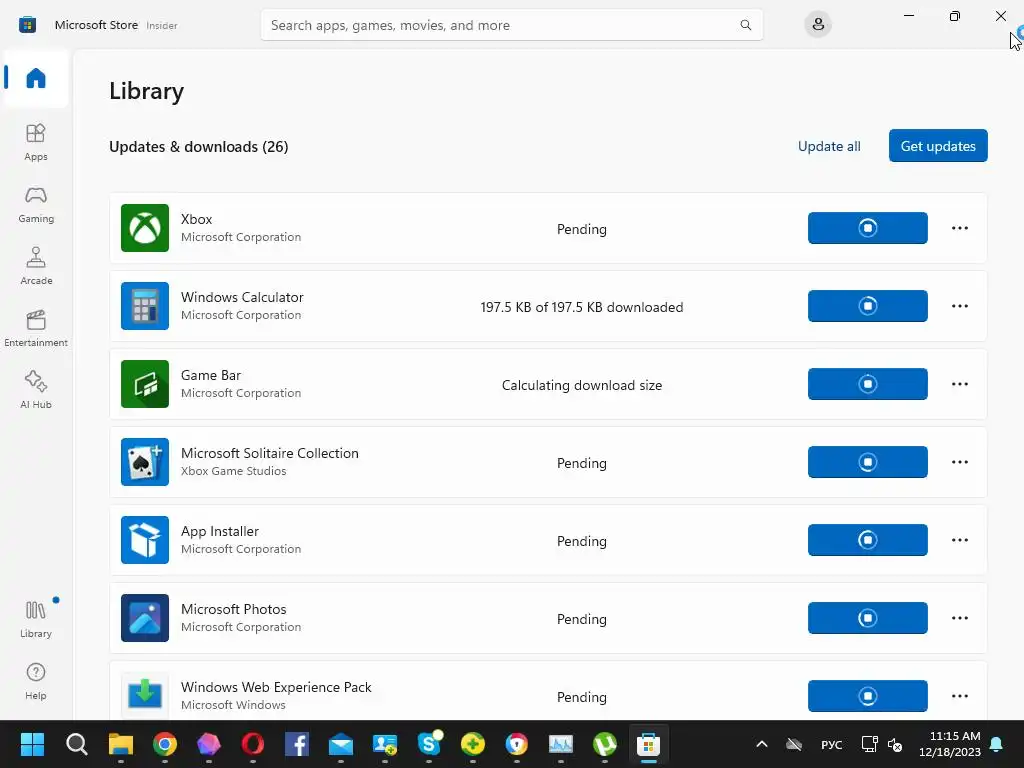Click the Windows Calculator app icon
The height and width of the screenshot is (768, 1024).
pos(145,306)
